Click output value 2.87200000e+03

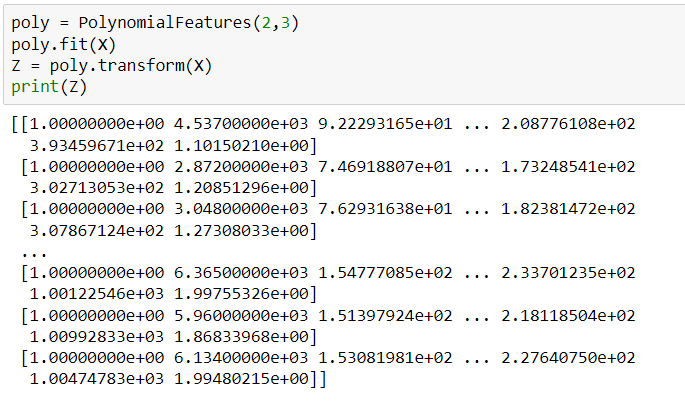tap(241, 167)
